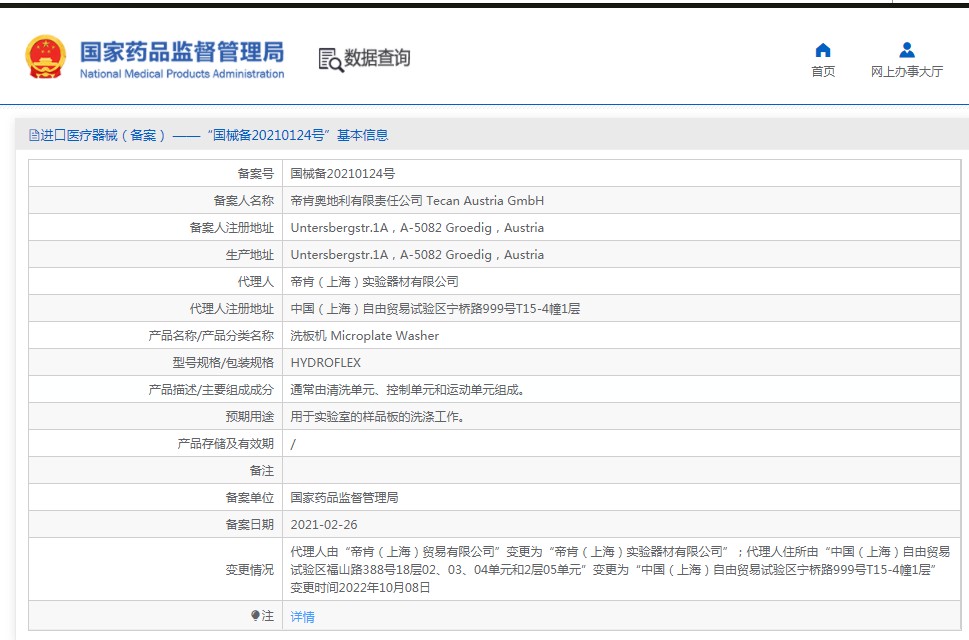Image resolution: width=969 pixels, height=640 pixels.
Task: Select the value 国械备20210124号 in the table
Action: [x=342, y=174]
